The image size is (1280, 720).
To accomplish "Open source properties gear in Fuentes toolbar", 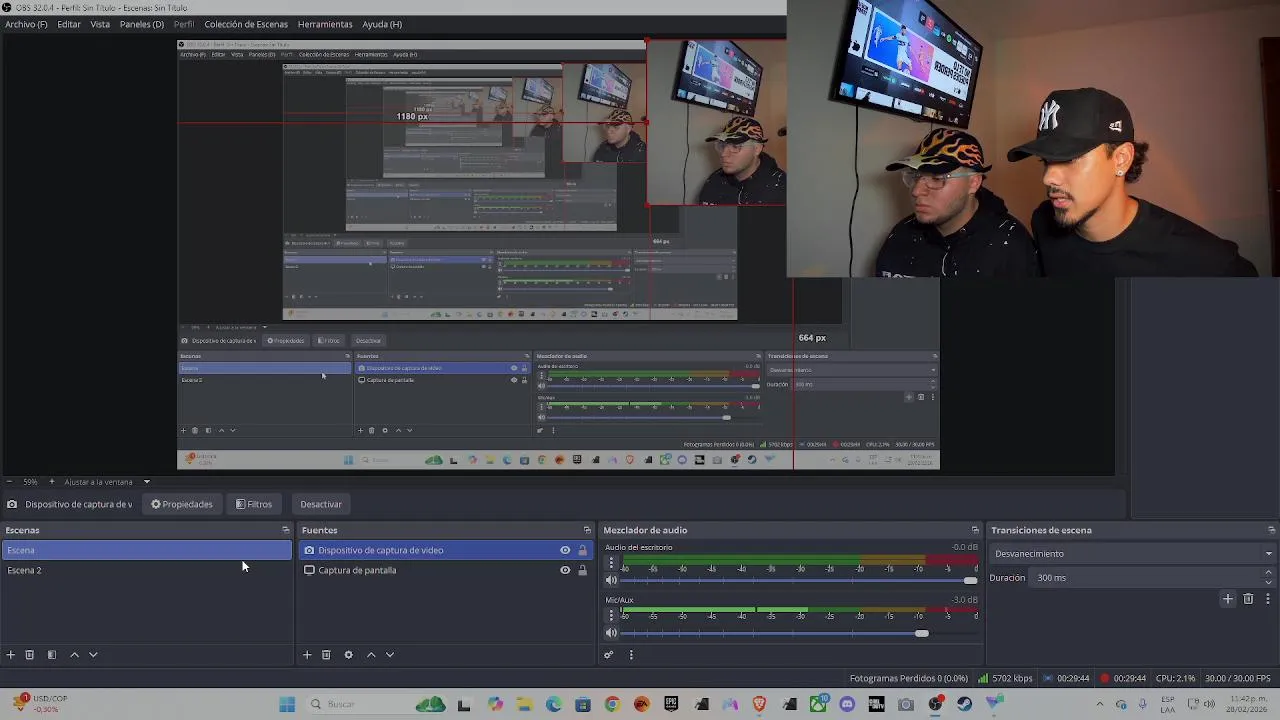I will click(348, 655).
